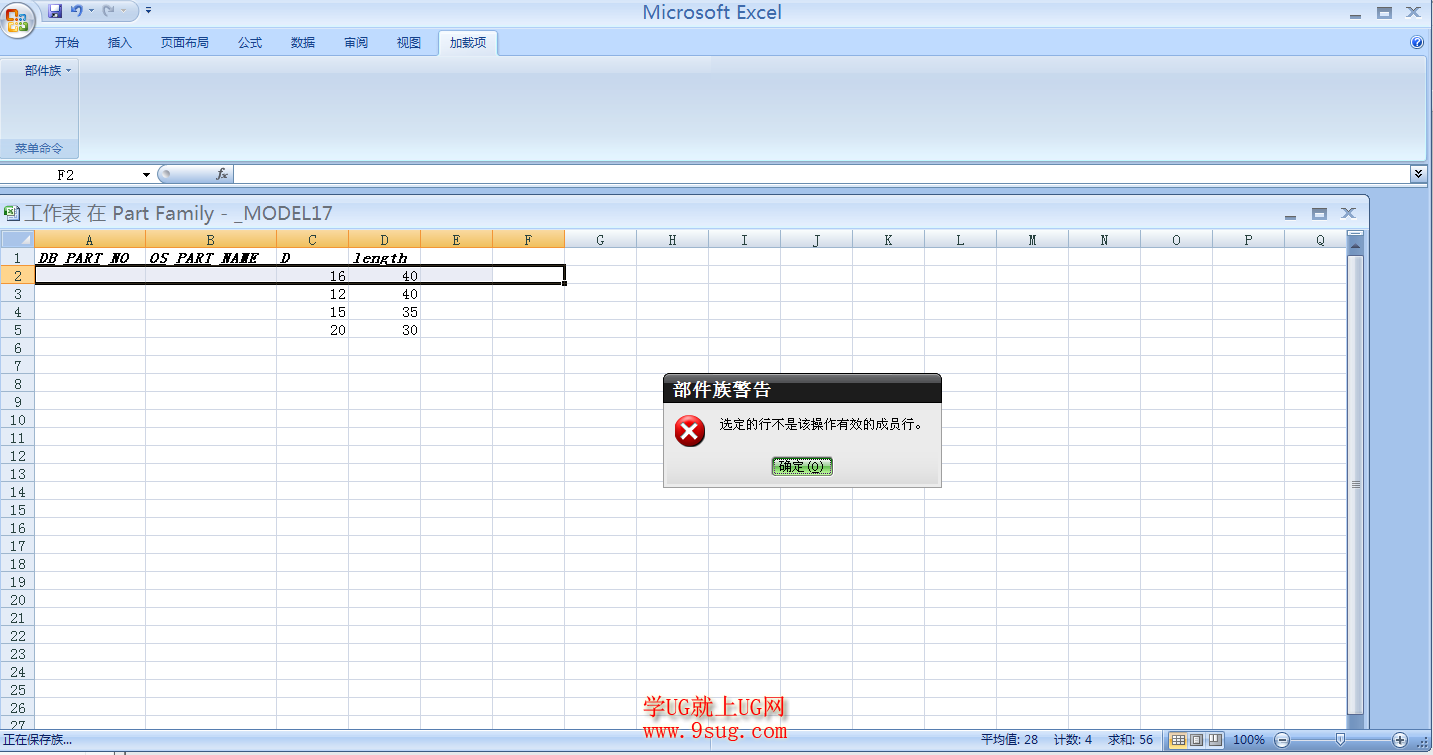The width and height of the screenshot is (1433, 755).
Task: Click the zoom out minus button
Action: pyautogui.click(x=1282, y=740)
